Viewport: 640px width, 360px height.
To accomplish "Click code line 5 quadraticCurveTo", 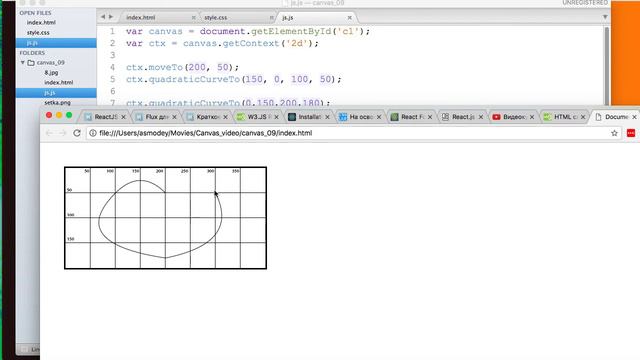I will (x=233, y=79).
